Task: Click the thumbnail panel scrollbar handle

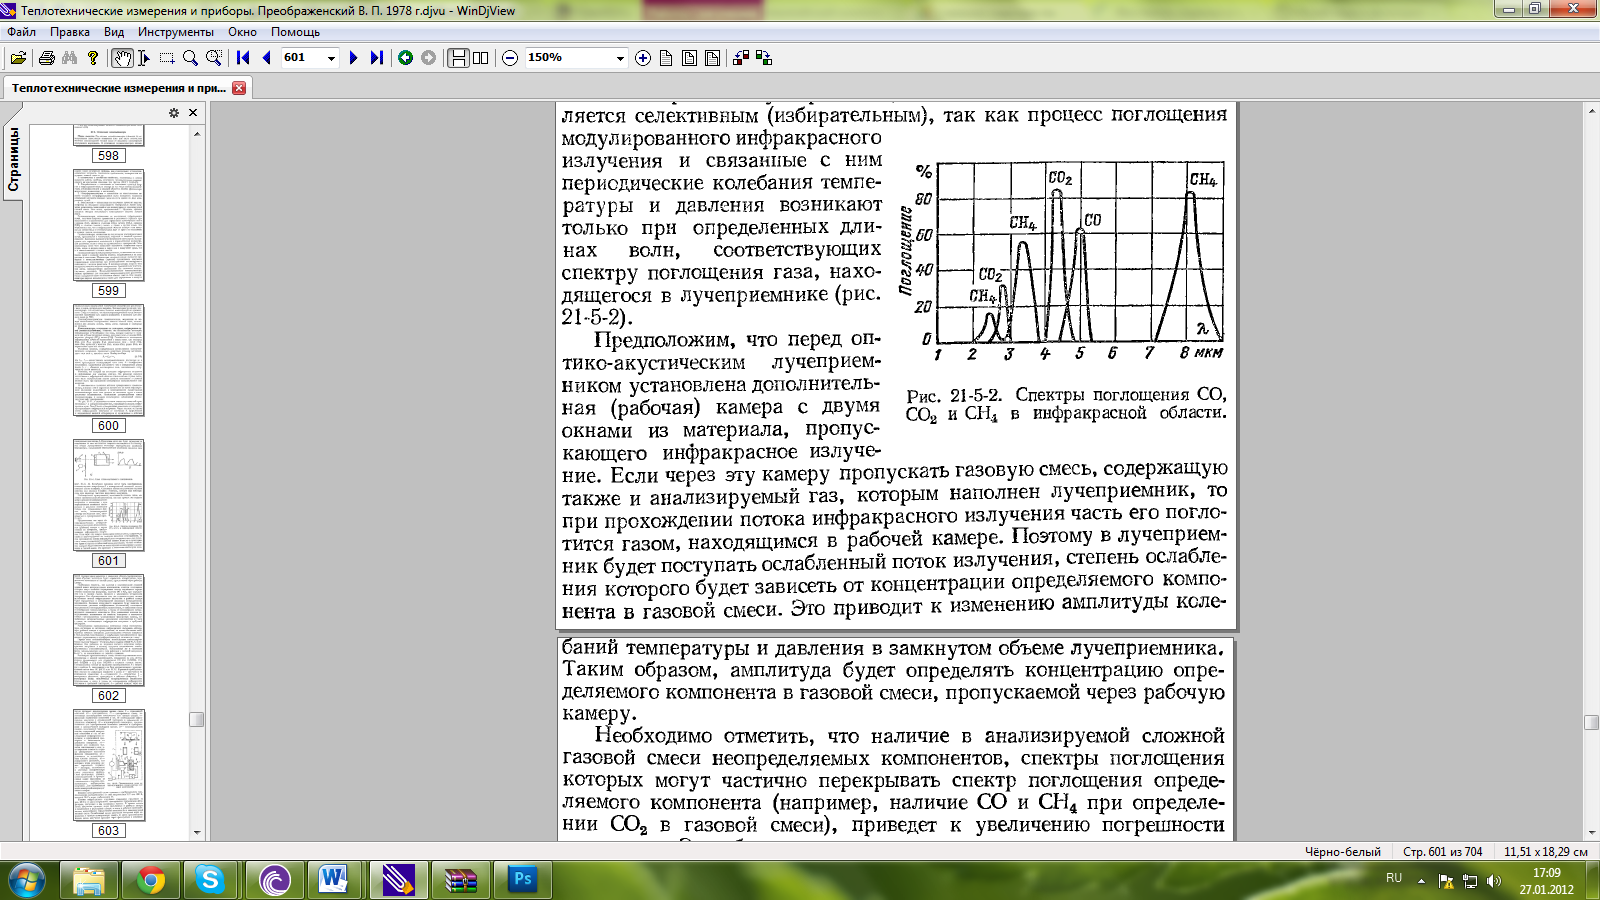Action: tap(197, 719)
